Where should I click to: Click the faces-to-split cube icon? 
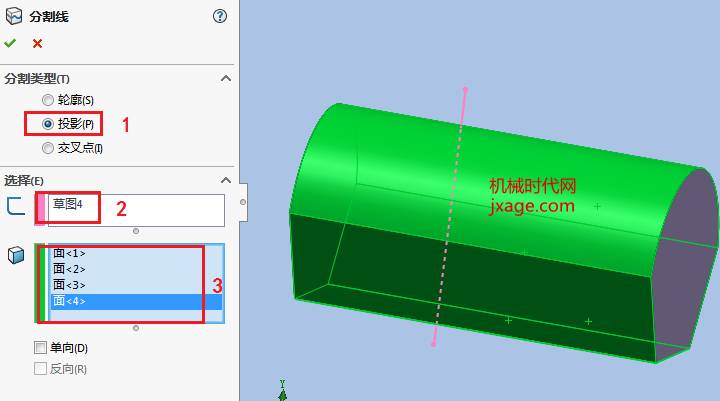pos(16,255)
